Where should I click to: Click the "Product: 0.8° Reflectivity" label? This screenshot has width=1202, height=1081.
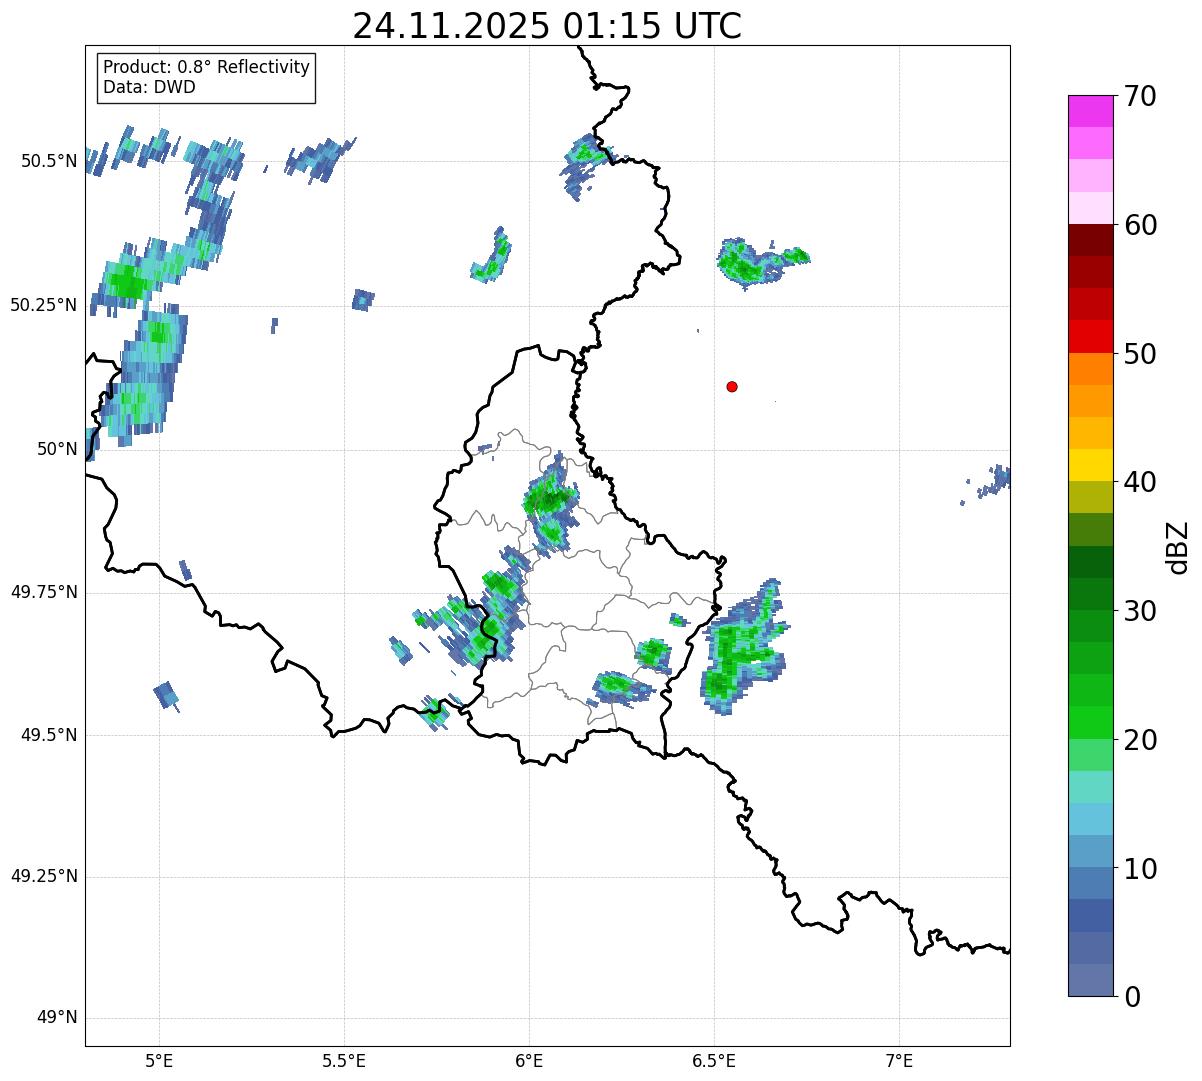pyautogui.click(x=207, y=67)
